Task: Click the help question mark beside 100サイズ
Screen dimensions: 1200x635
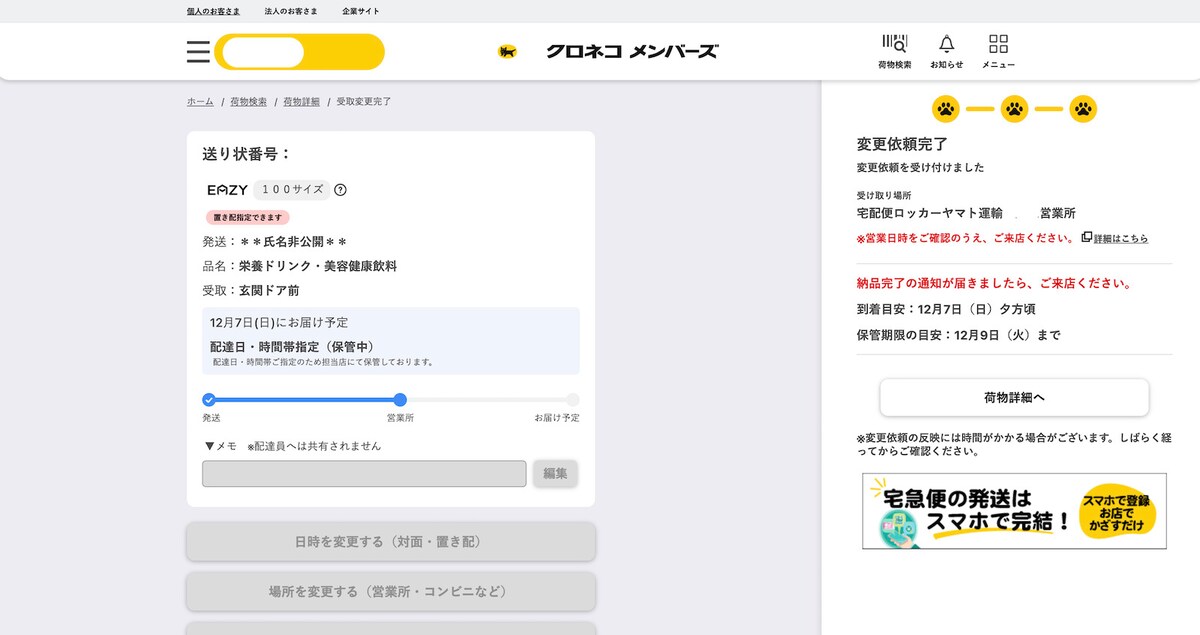Action: [x=340, y=190]
